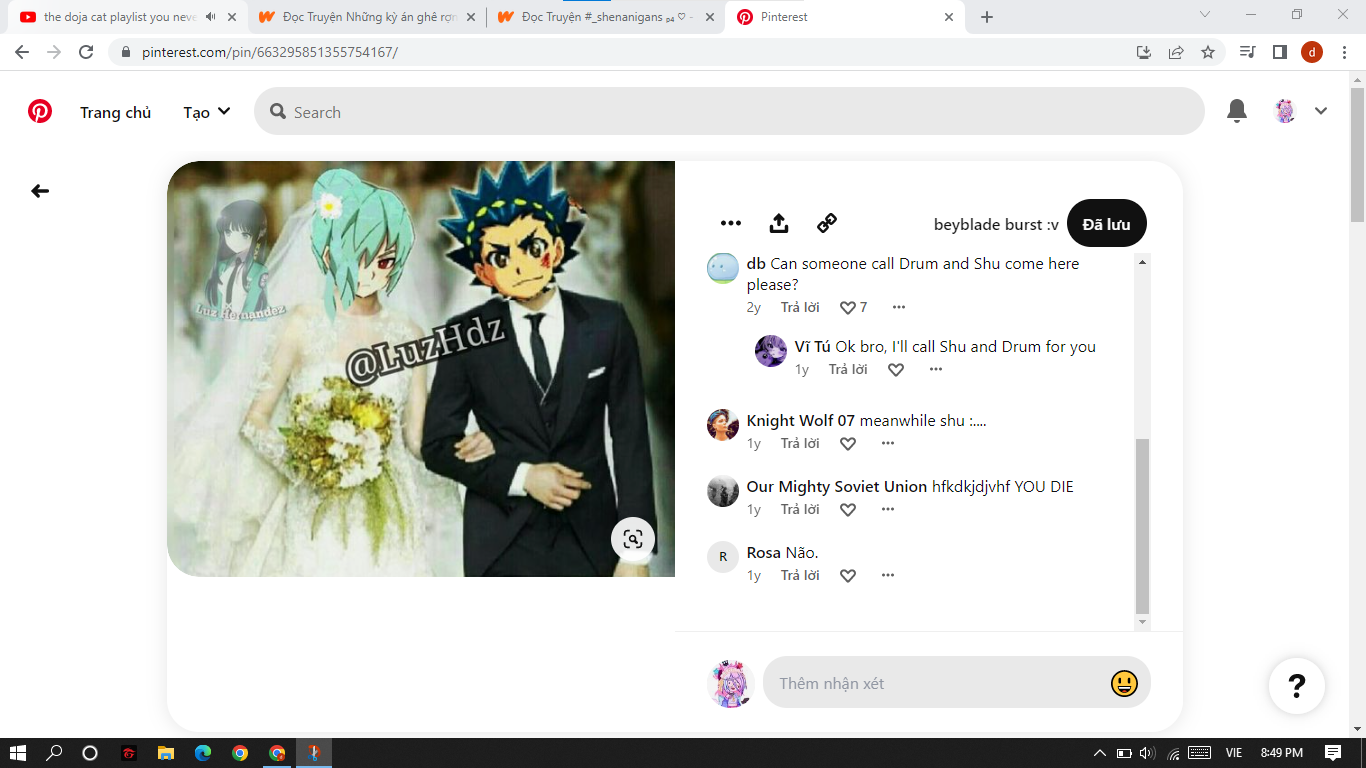Screen dimensions: 1366x768
Task: Go to Trang chủ home link
Action: pos(115,112)
